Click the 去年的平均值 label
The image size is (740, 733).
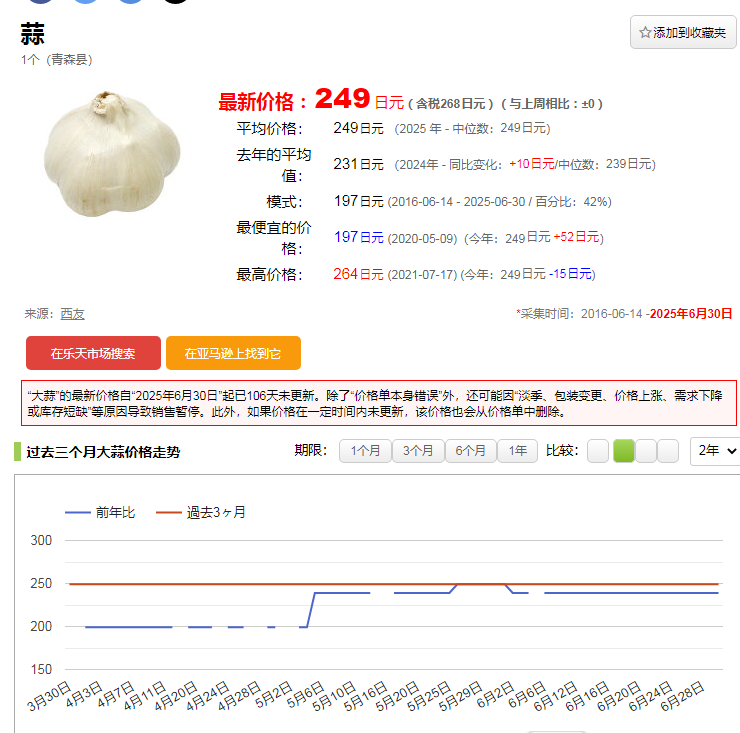click(274, 165)
